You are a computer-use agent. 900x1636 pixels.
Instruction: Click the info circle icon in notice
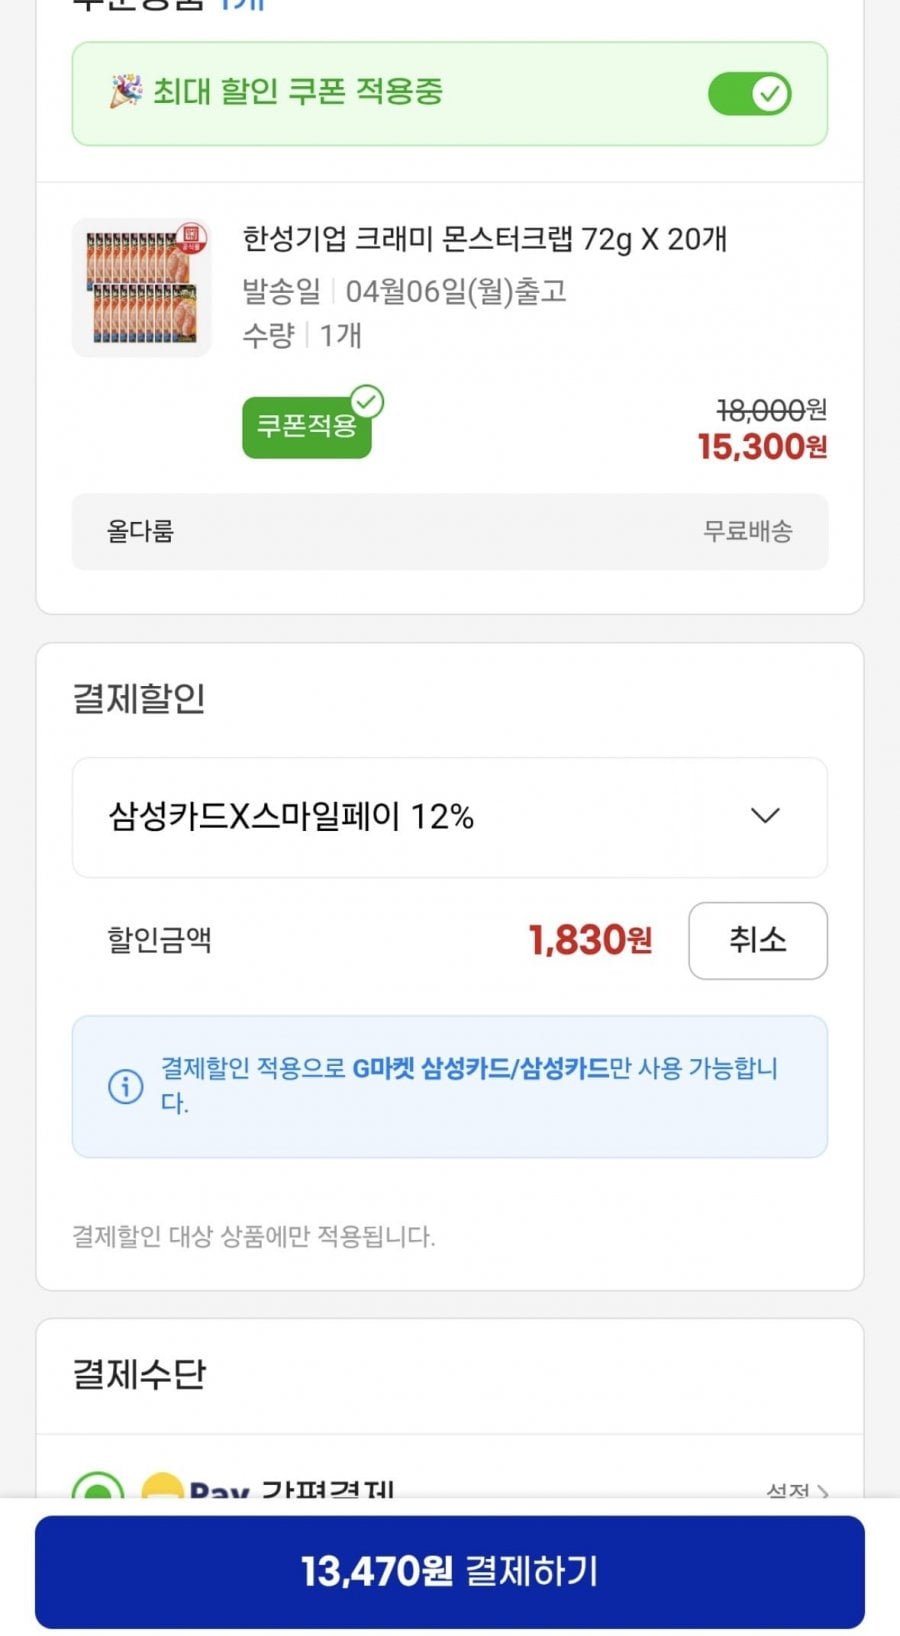(x=125, y=1086)
